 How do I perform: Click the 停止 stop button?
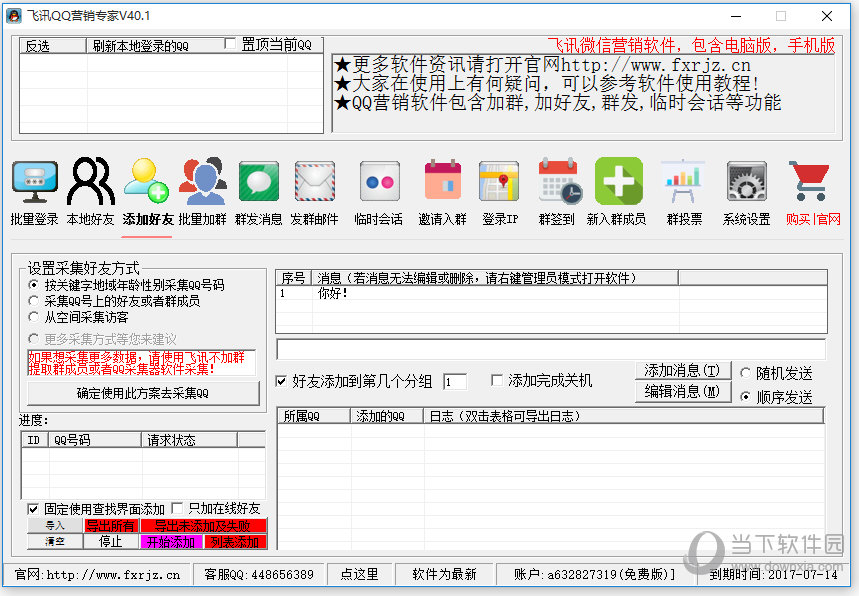point(111,542)
